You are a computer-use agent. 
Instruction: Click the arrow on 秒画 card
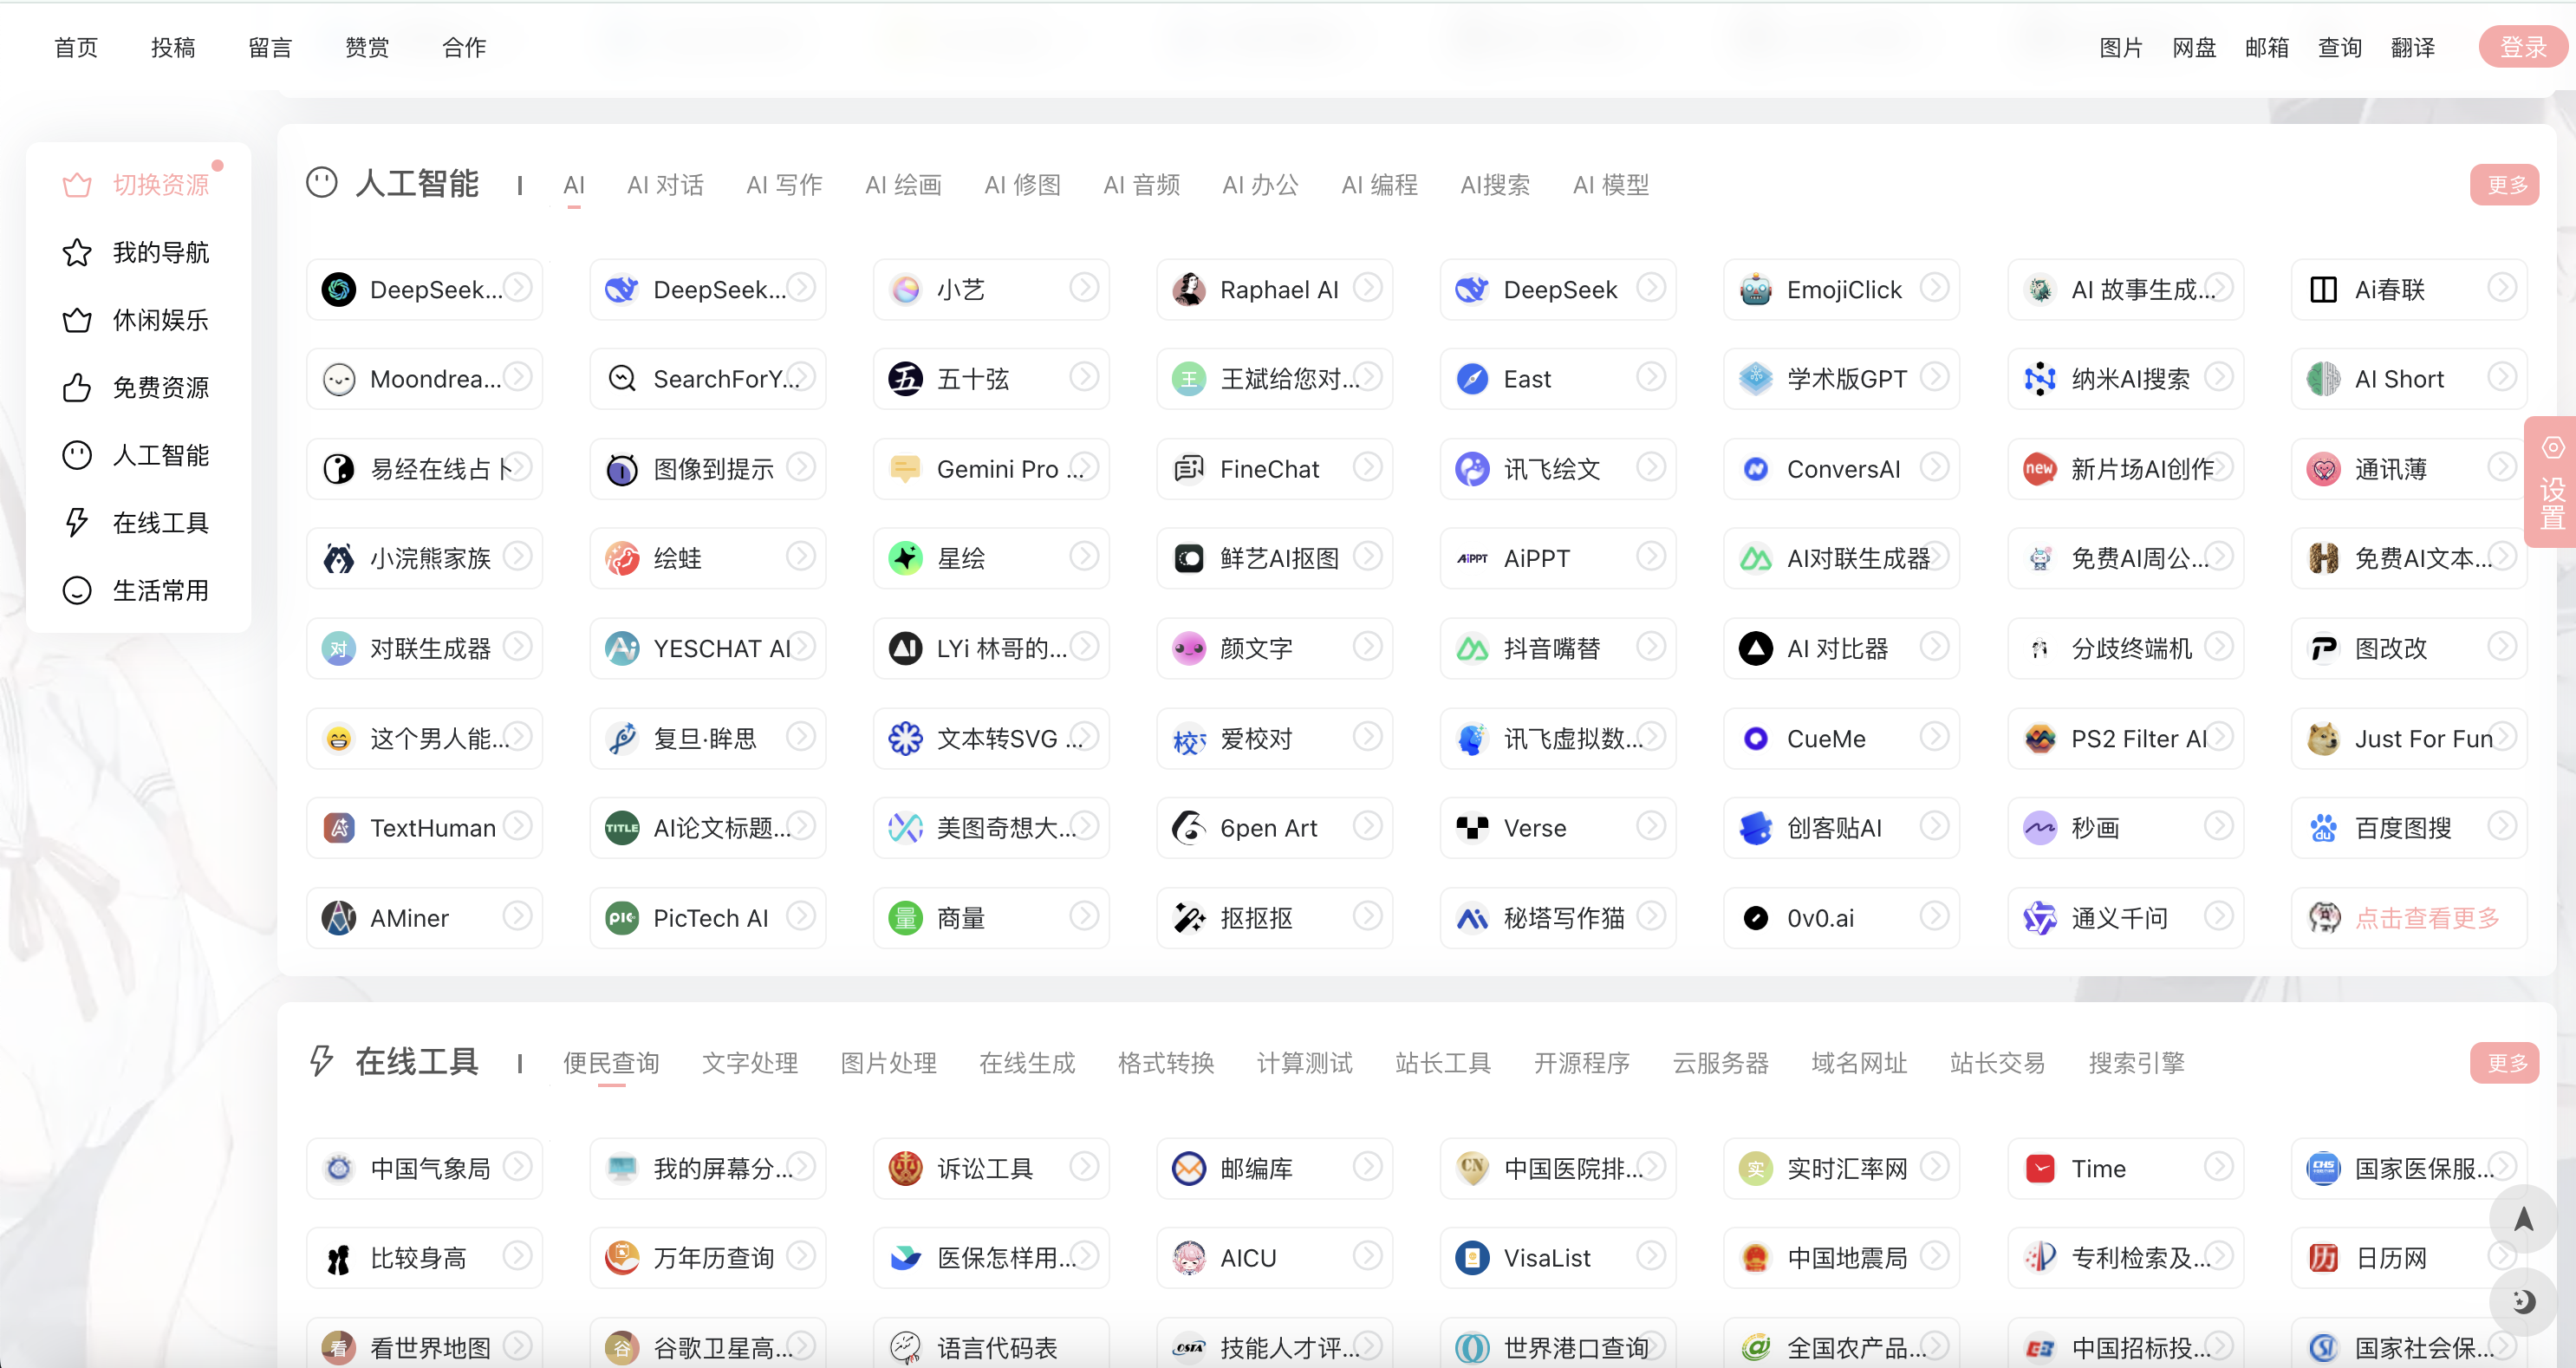tap(2218, 826)
